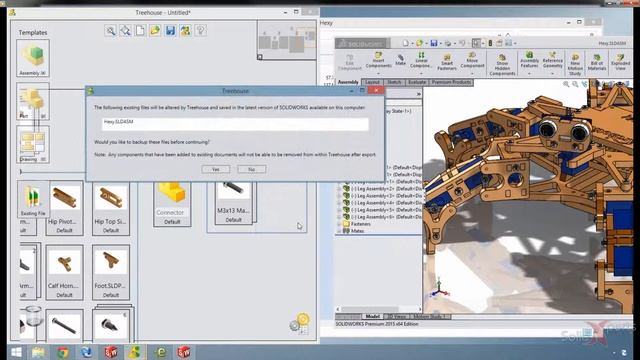Open Windows Start button
Image resolution: width=640 pixels, height=360 pixels.
(x=16, y=352)
